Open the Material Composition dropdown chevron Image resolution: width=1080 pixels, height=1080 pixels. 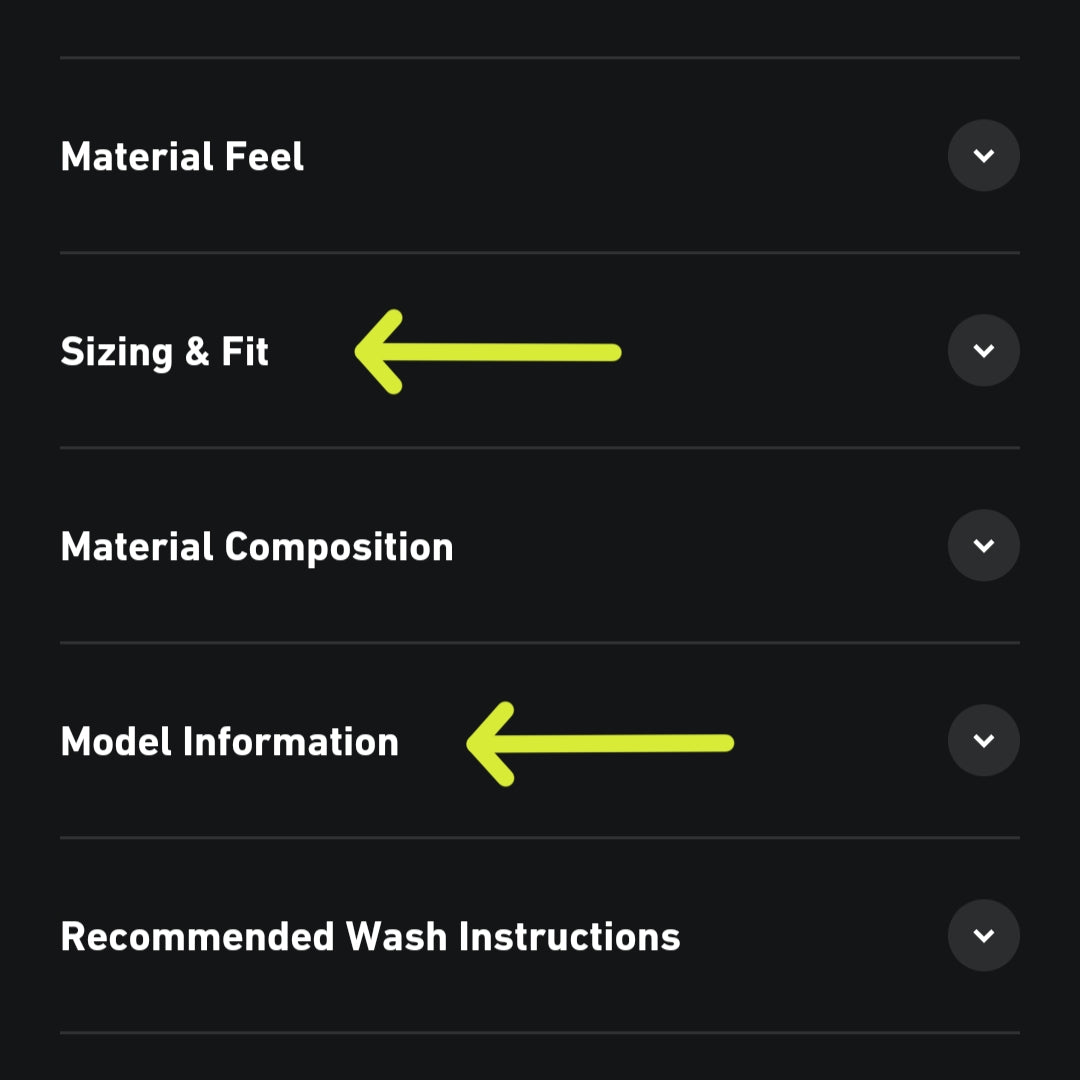pos(983,546)
